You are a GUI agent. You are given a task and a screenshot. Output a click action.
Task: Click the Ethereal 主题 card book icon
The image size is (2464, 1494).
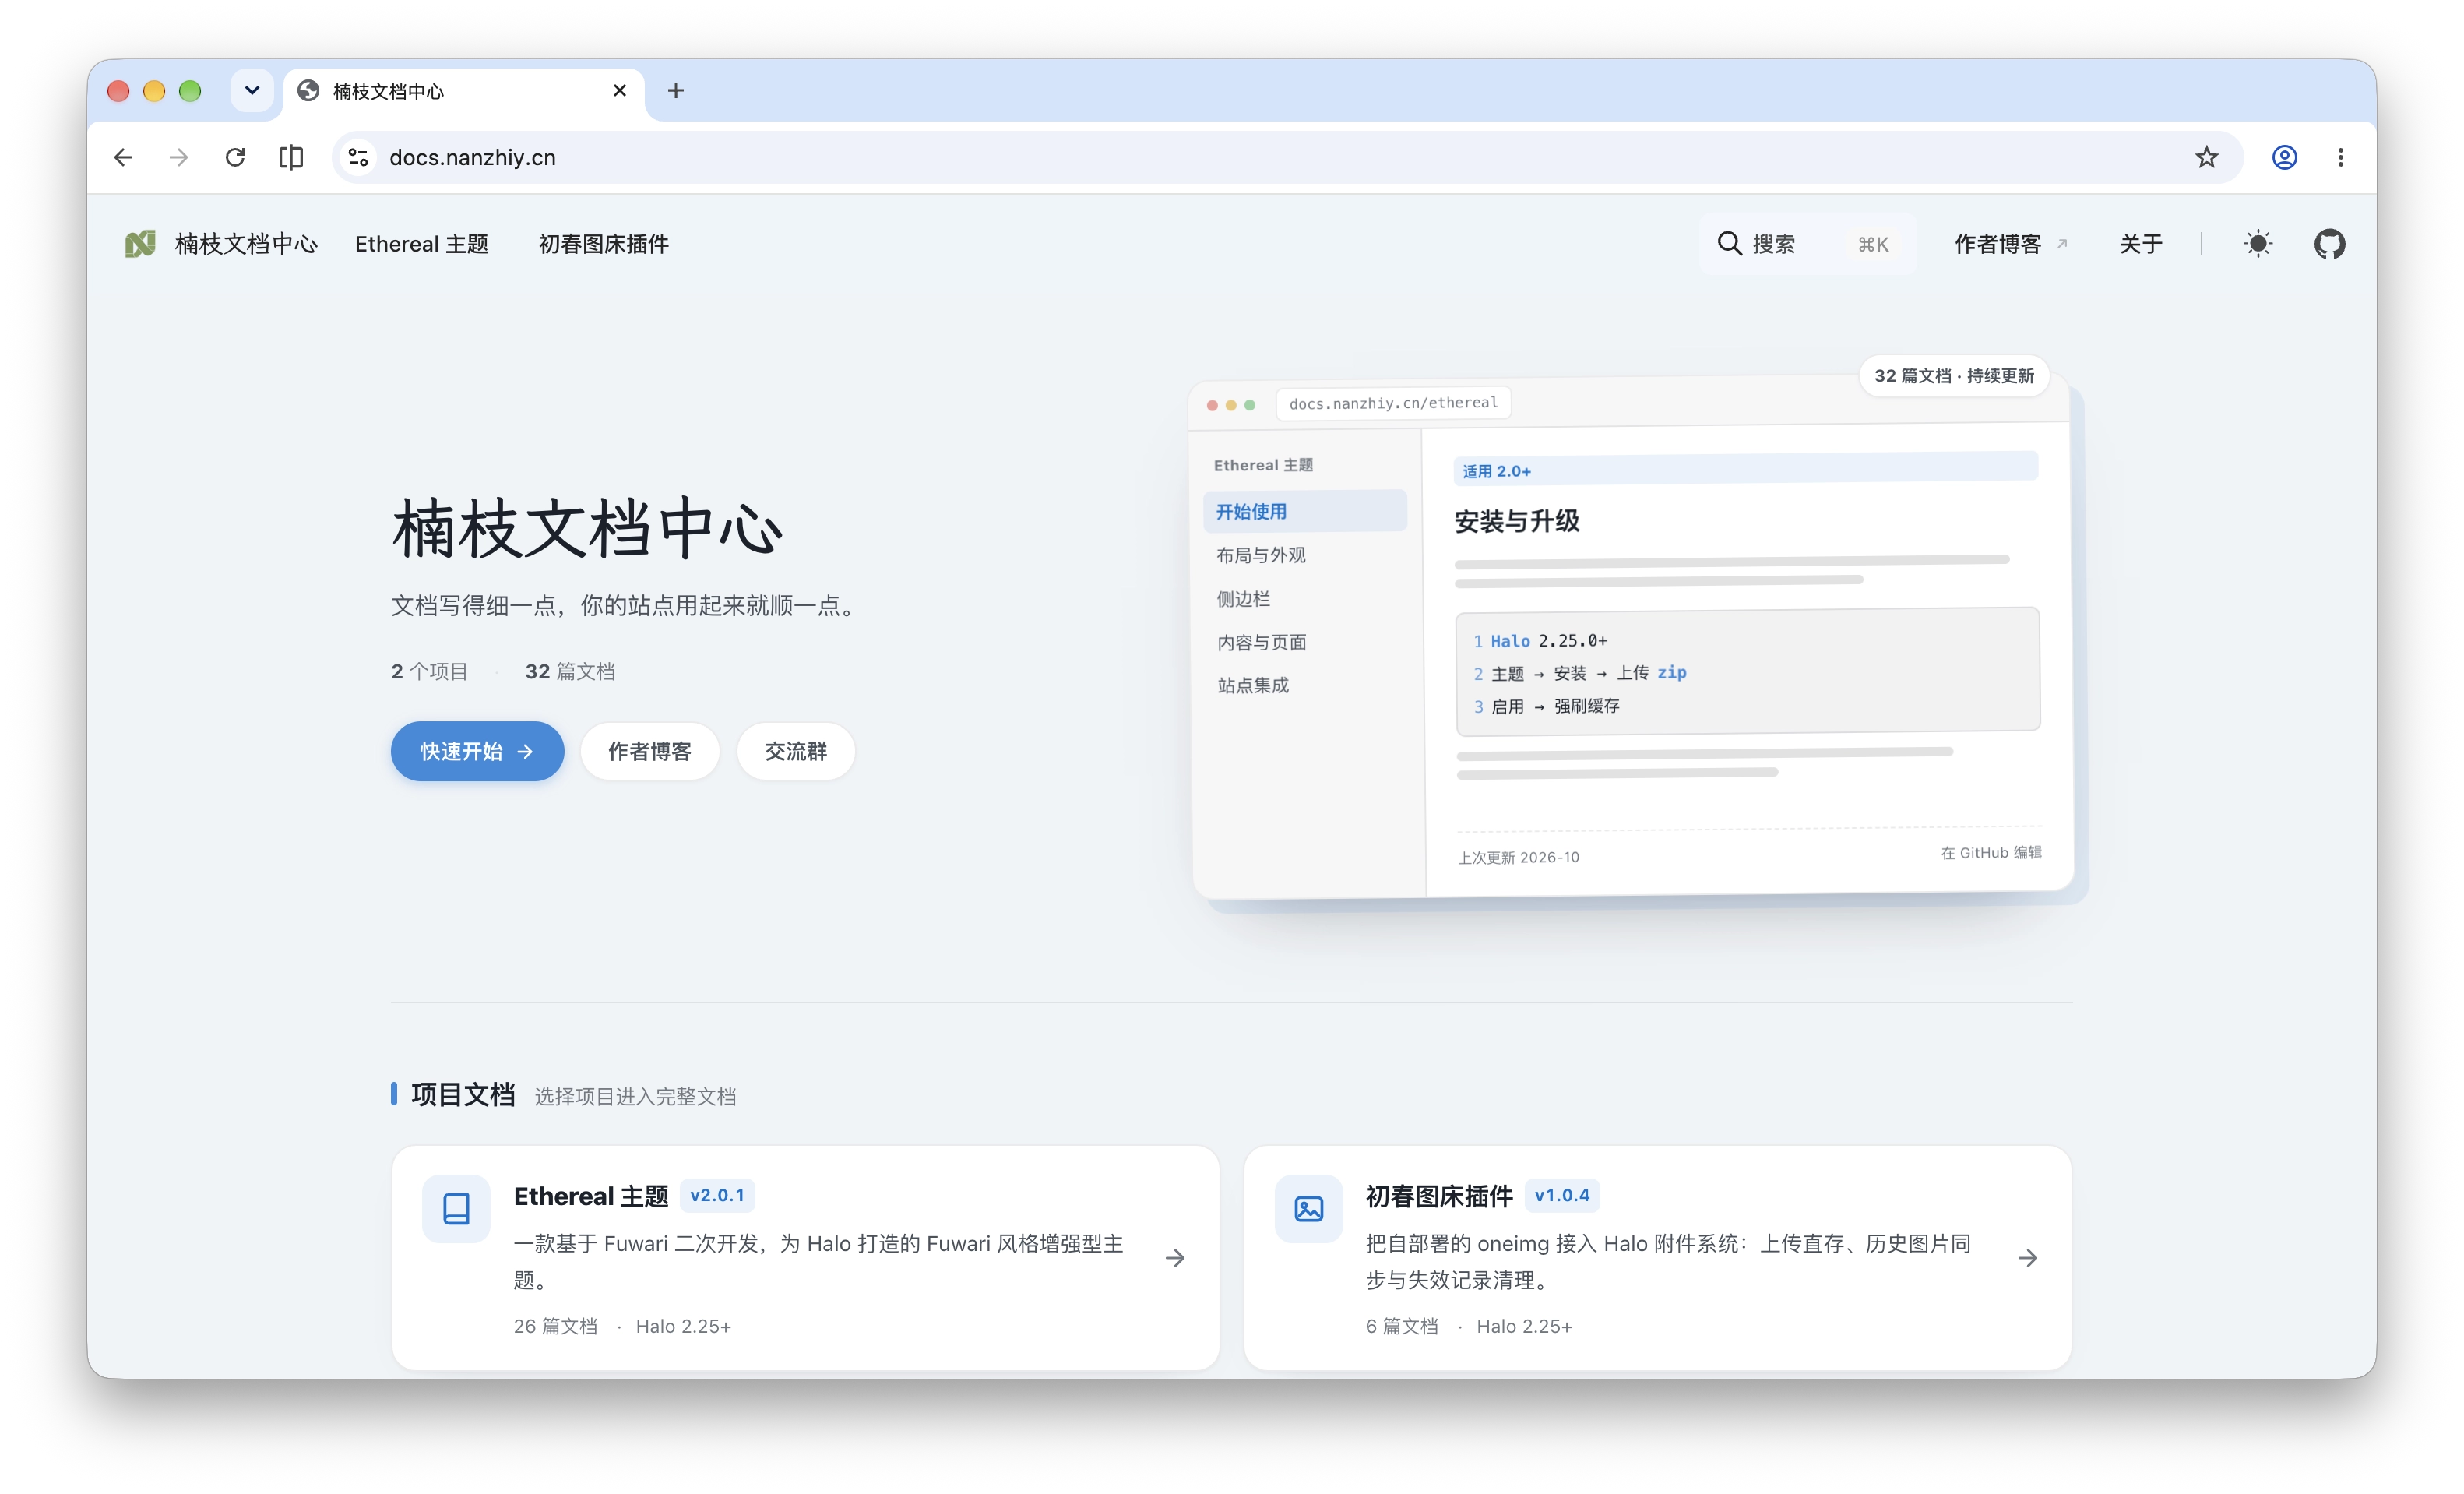456,1208
